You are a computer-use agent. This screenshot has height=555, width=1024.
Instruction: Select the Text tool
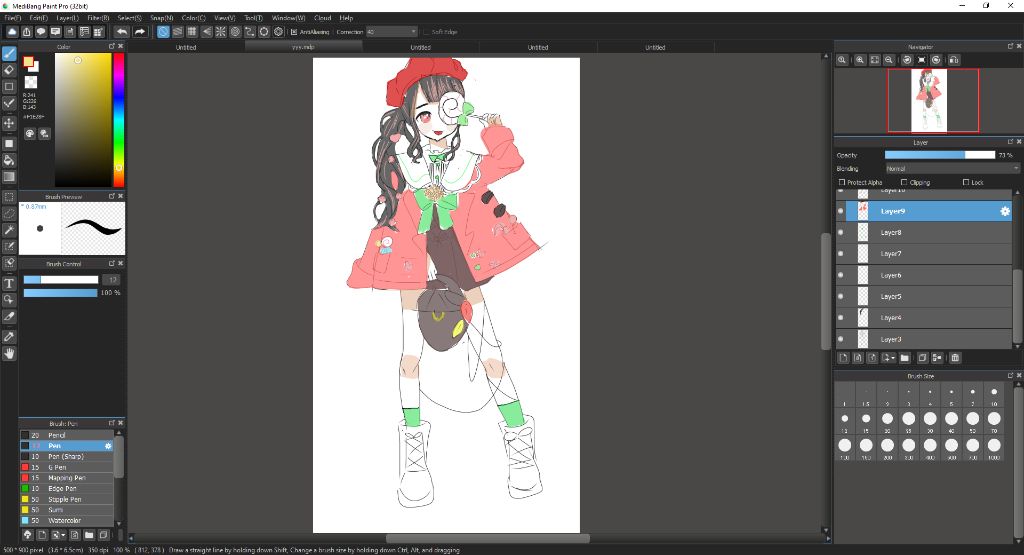[9, 283]
